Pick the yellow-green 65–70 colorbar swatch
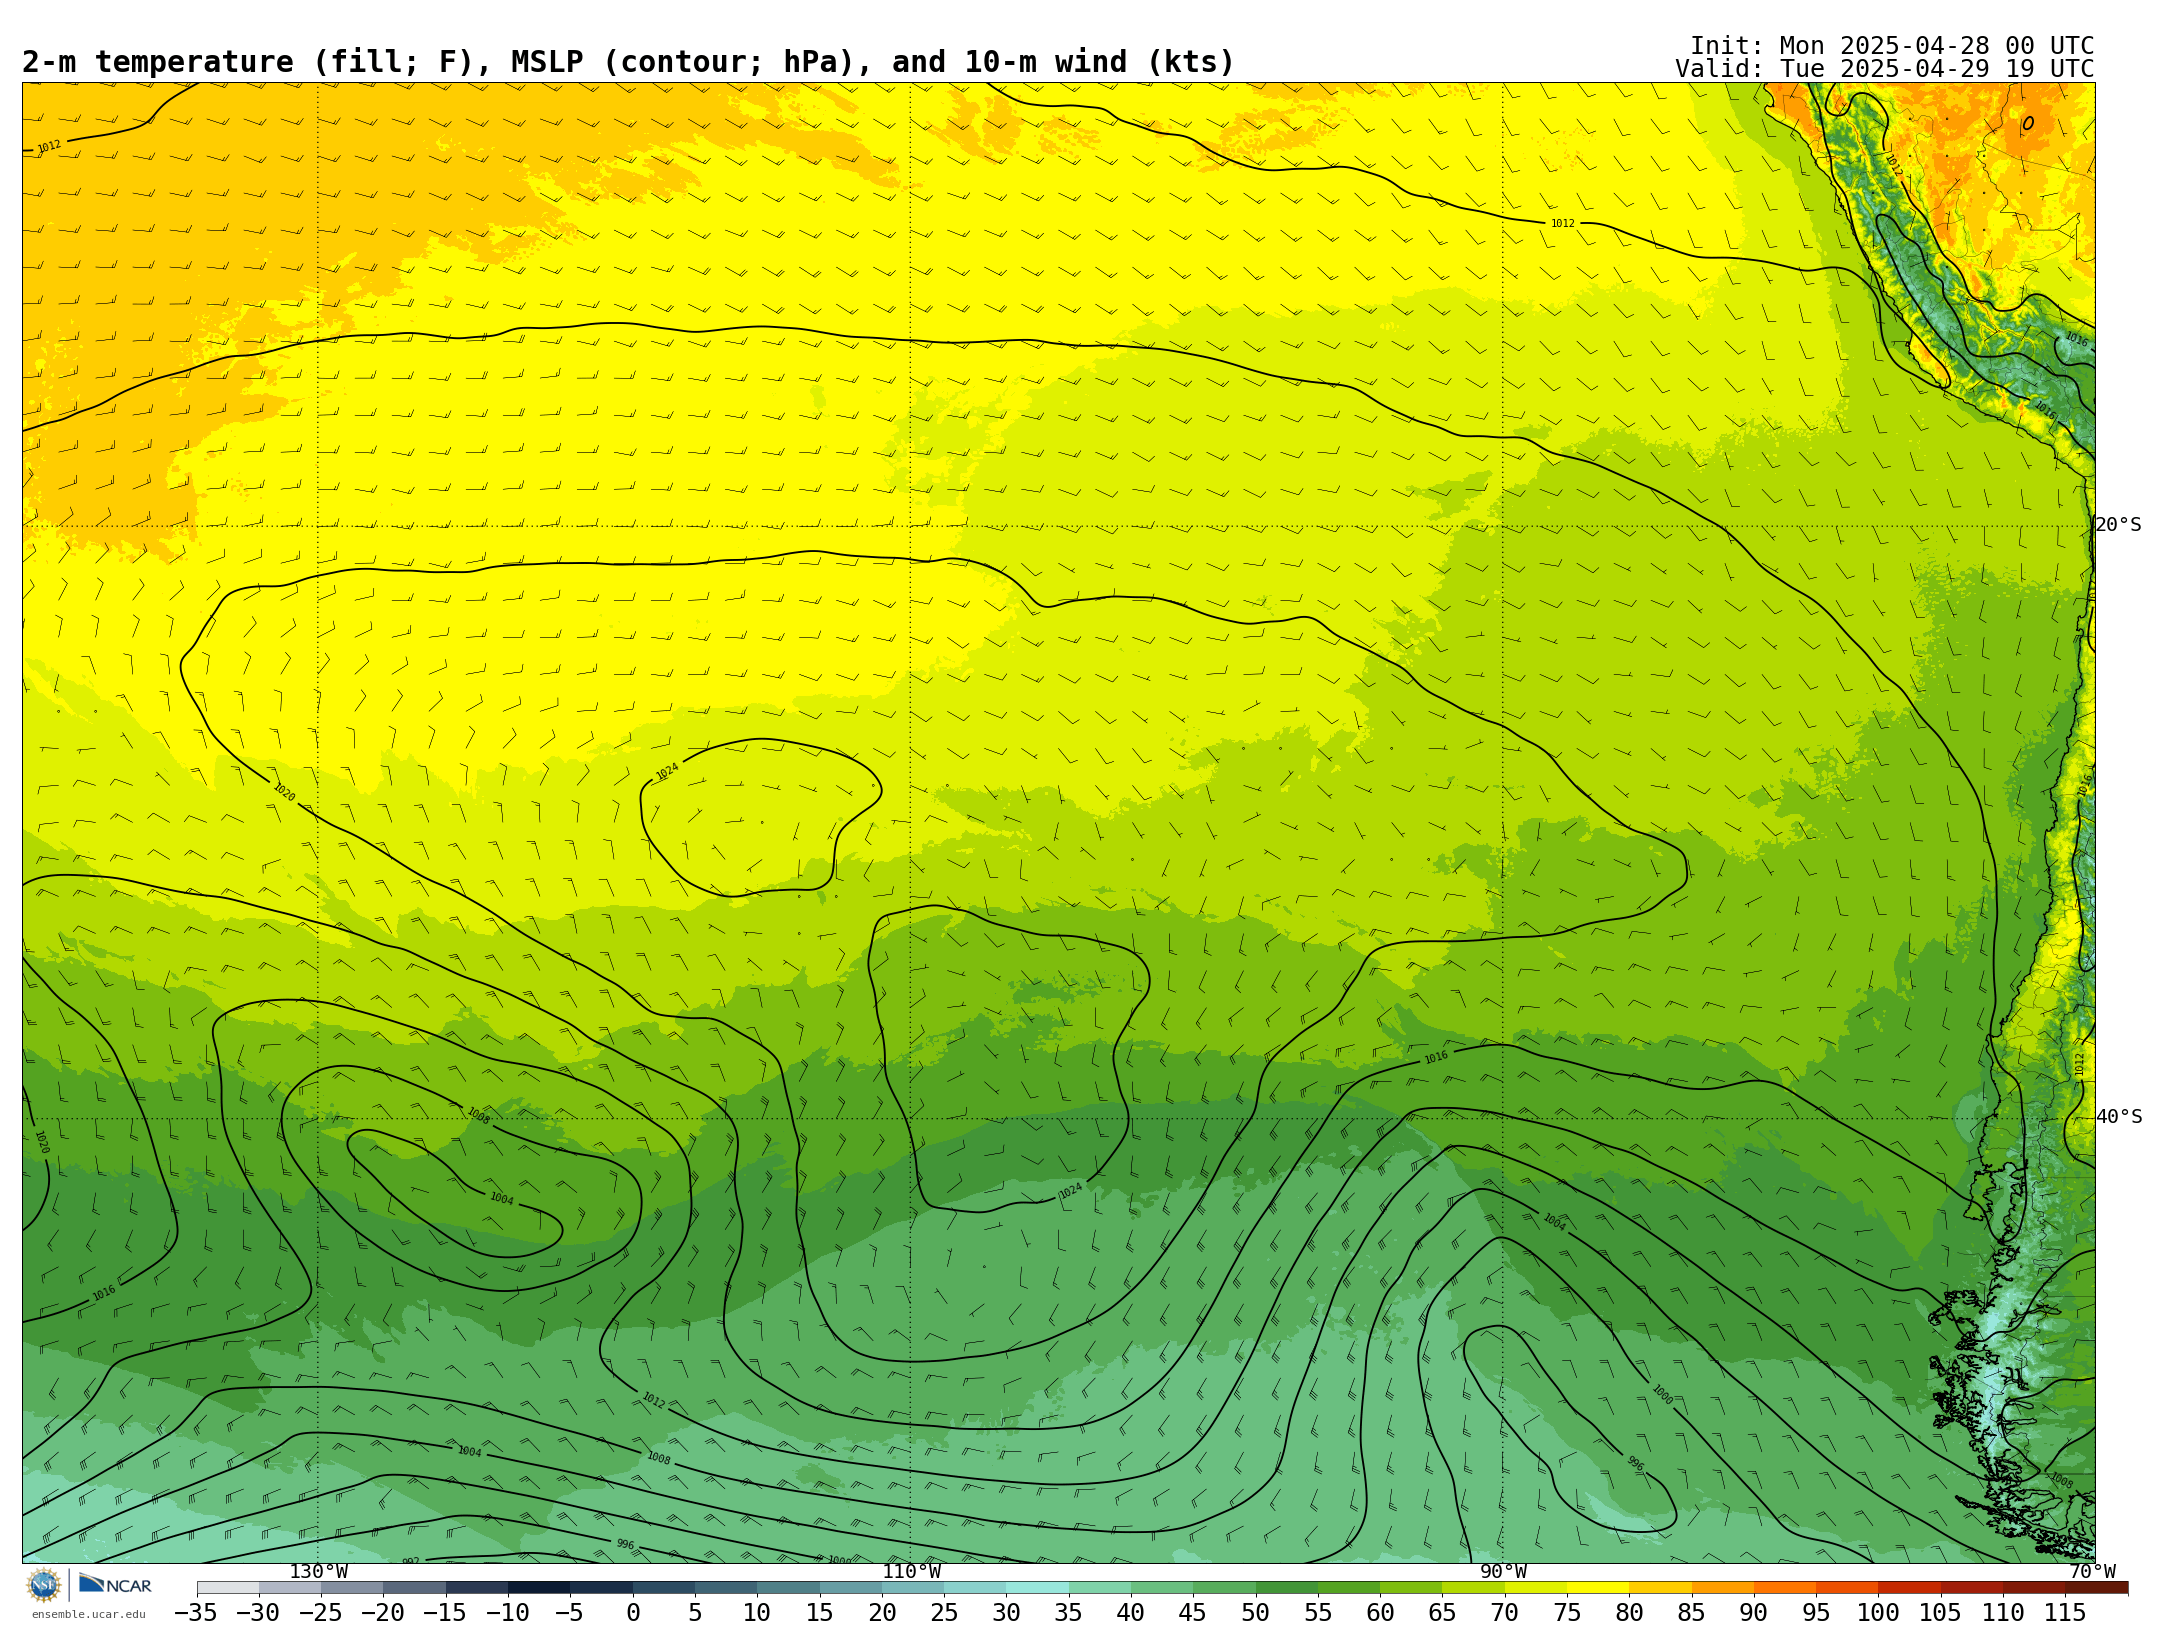The height and width of the screenshot is (1626, 2160). (1473, 1588)
